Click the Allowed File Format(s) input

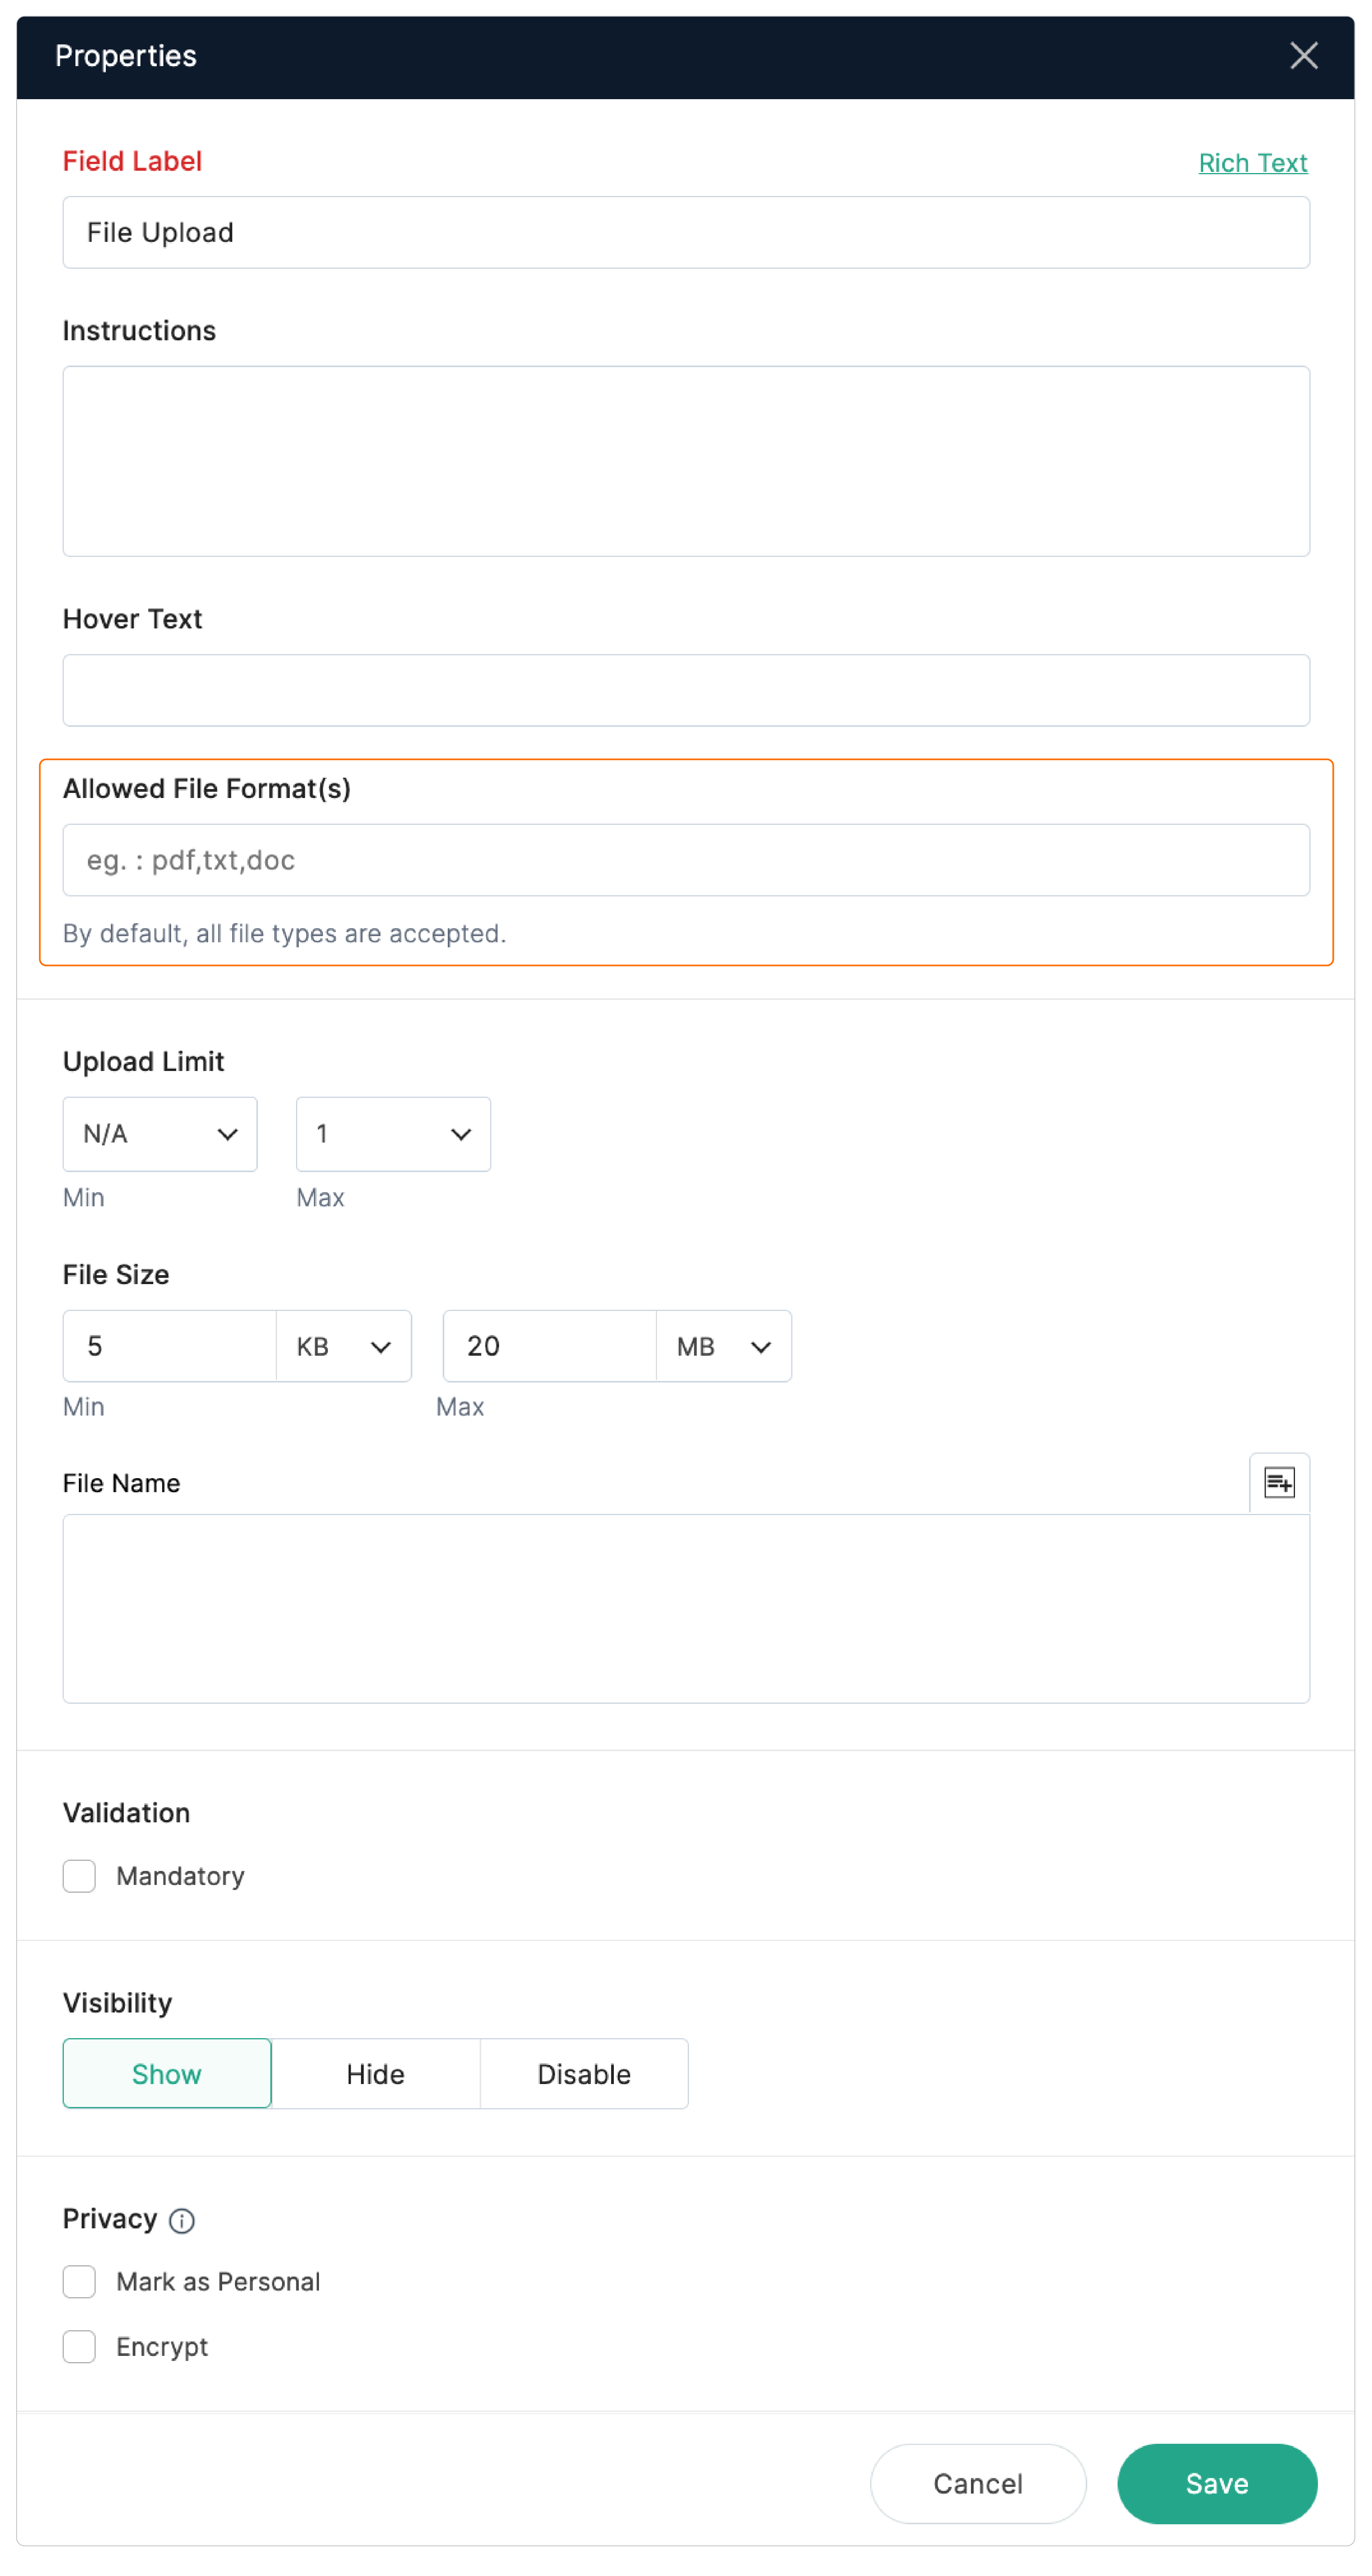686,859
